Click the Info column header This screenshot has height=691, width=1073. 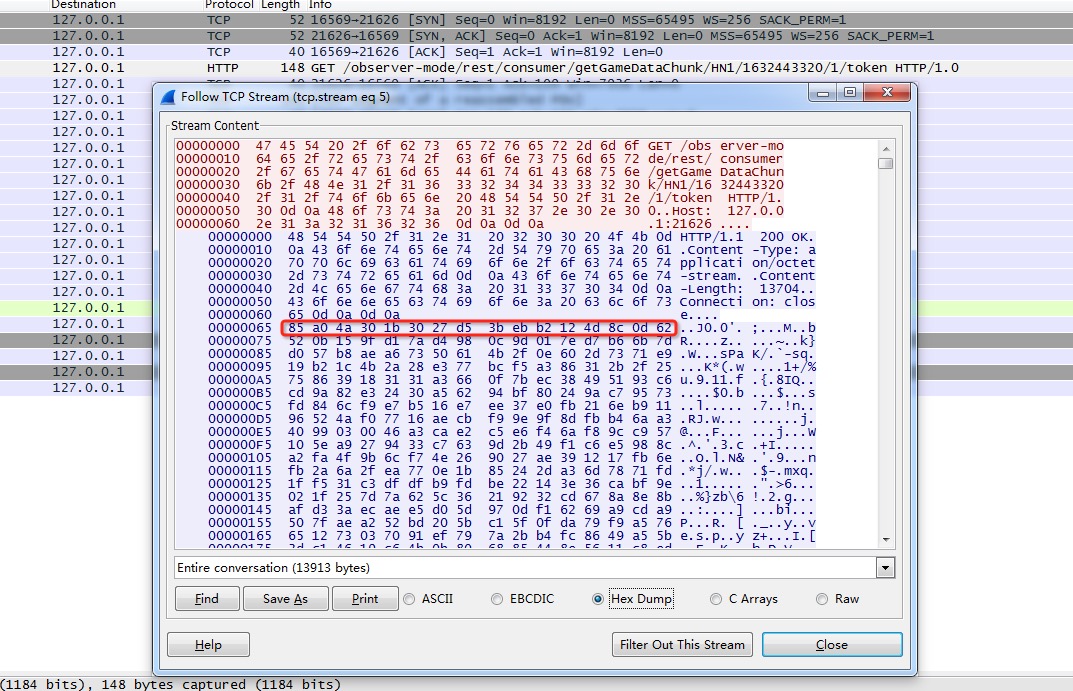tap(320, 5)
